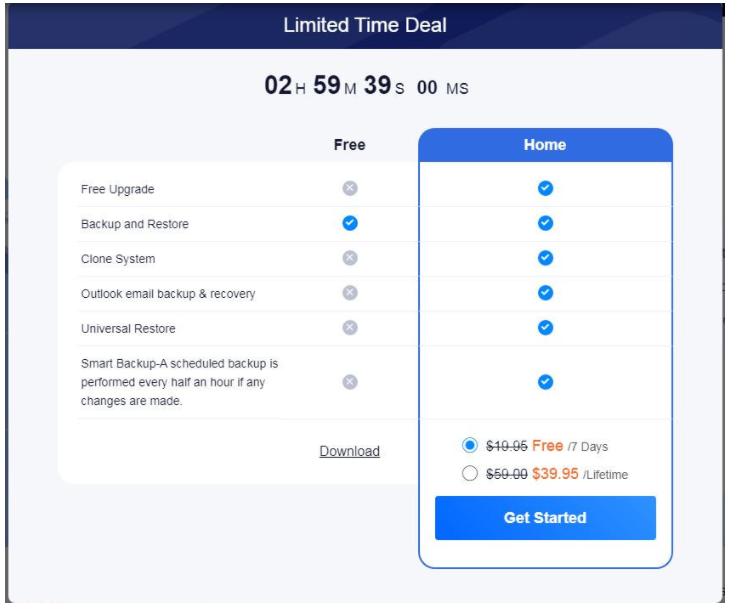Click the gray X icon for Outlook email backup
This screenshot has height=609, width=739.
[x=350, y=293]
